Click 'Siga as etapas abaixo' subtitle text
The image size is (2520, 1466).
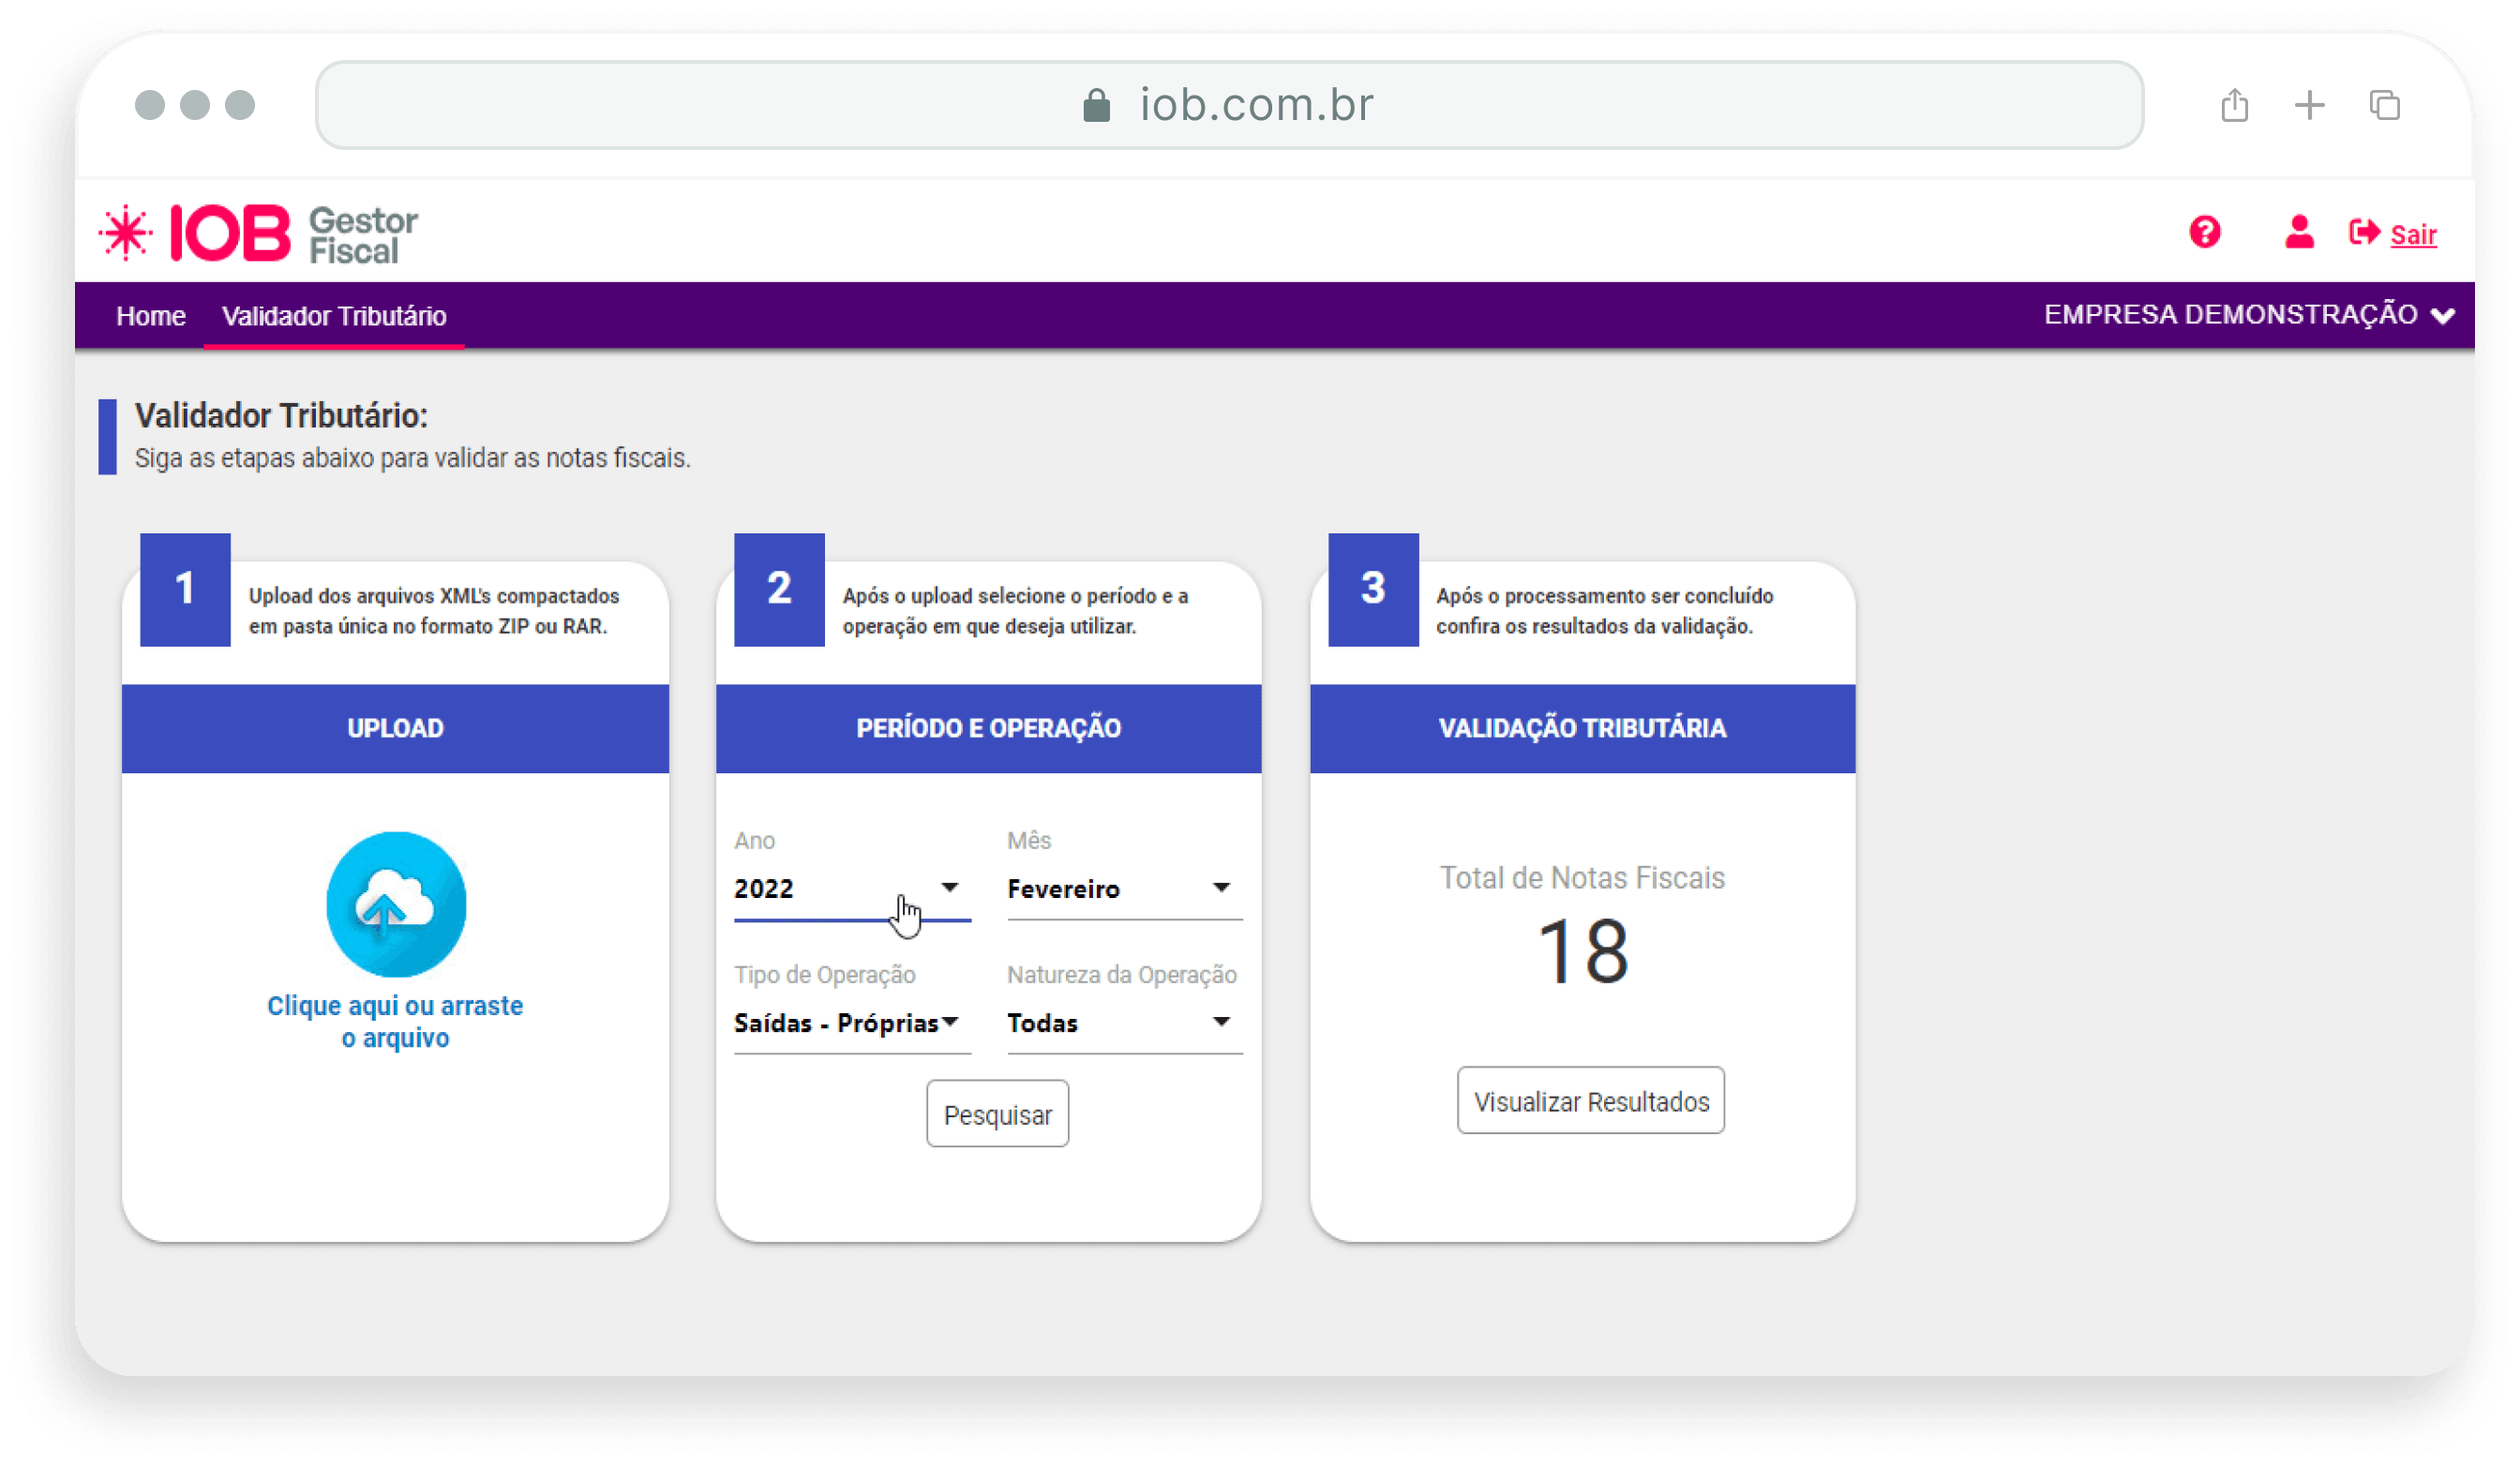[x=412, y=458]
